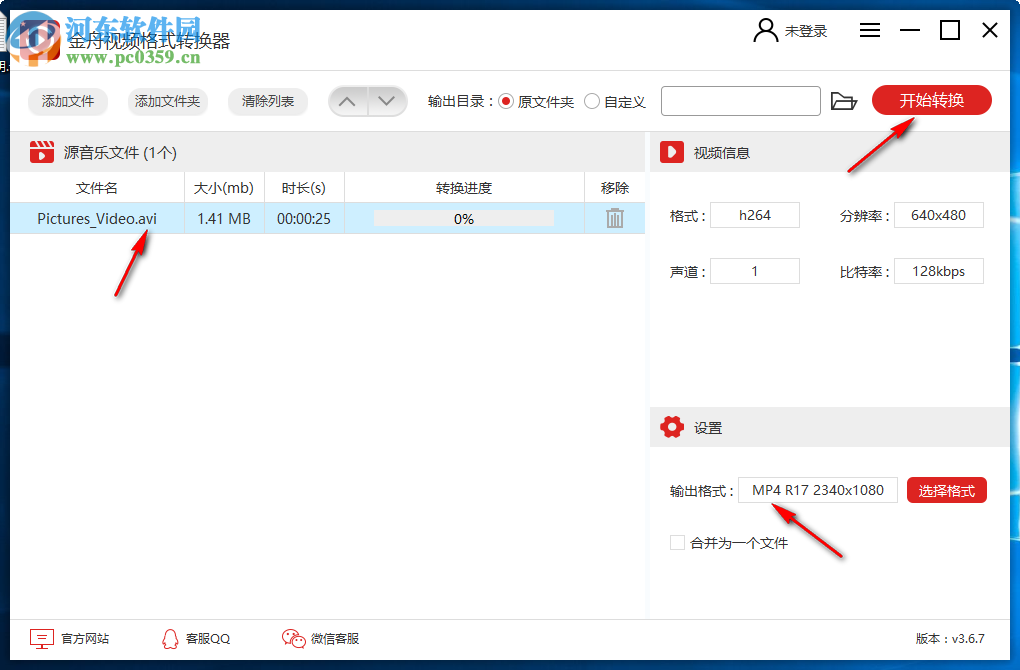Click the 0% conversion progress bar
Screen dimensions: 1020x670
(462, 218)
